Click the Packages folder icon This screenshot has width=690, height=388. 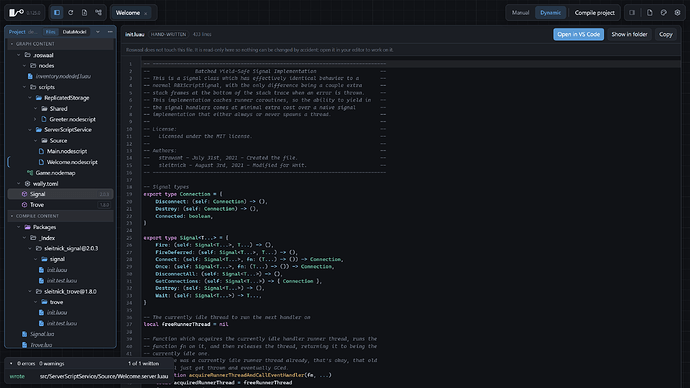[27, 227]
